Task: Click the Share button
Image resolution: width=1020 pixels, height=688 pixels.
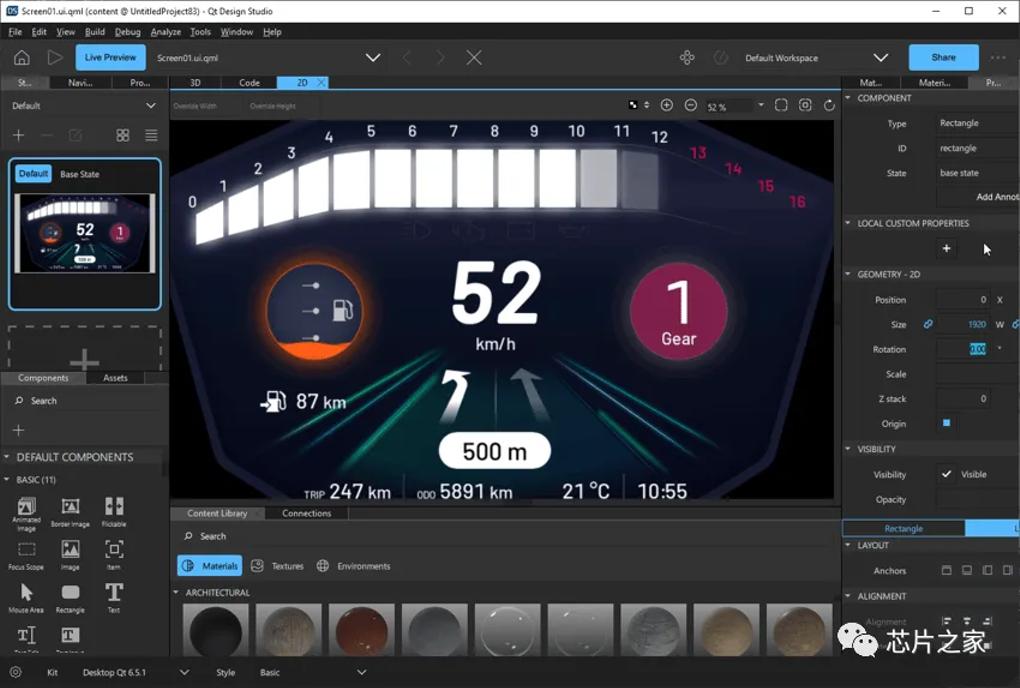Action: click(x=943, y=57)
